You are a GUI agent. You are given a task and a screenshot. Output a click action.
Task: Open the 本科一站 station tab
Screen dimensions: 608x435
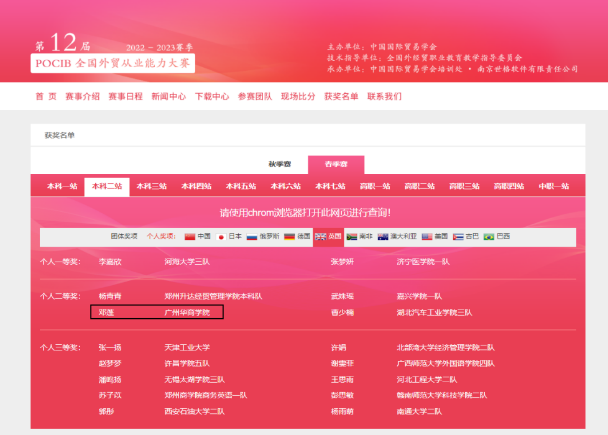[61, 186]
